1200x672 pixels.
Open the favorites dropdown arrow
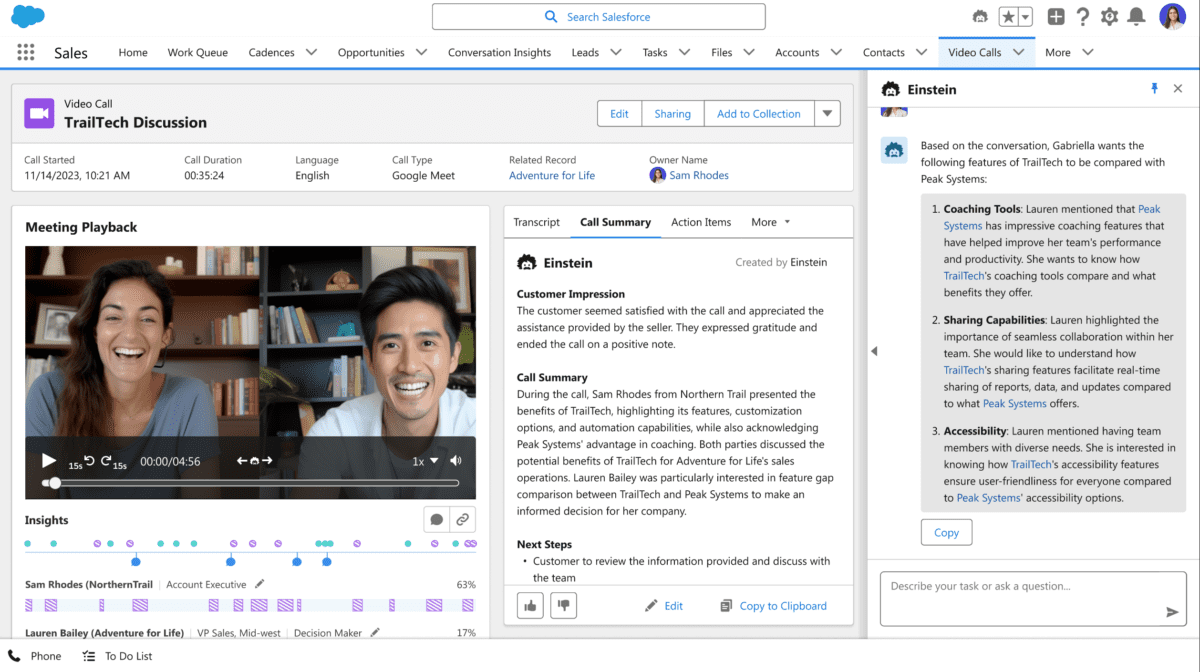[1023, 16]
